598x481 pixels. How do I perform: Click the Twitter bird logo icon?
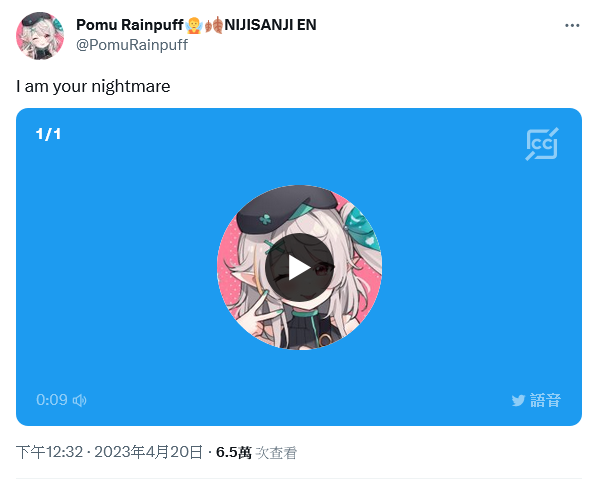[x=518, y=401]
